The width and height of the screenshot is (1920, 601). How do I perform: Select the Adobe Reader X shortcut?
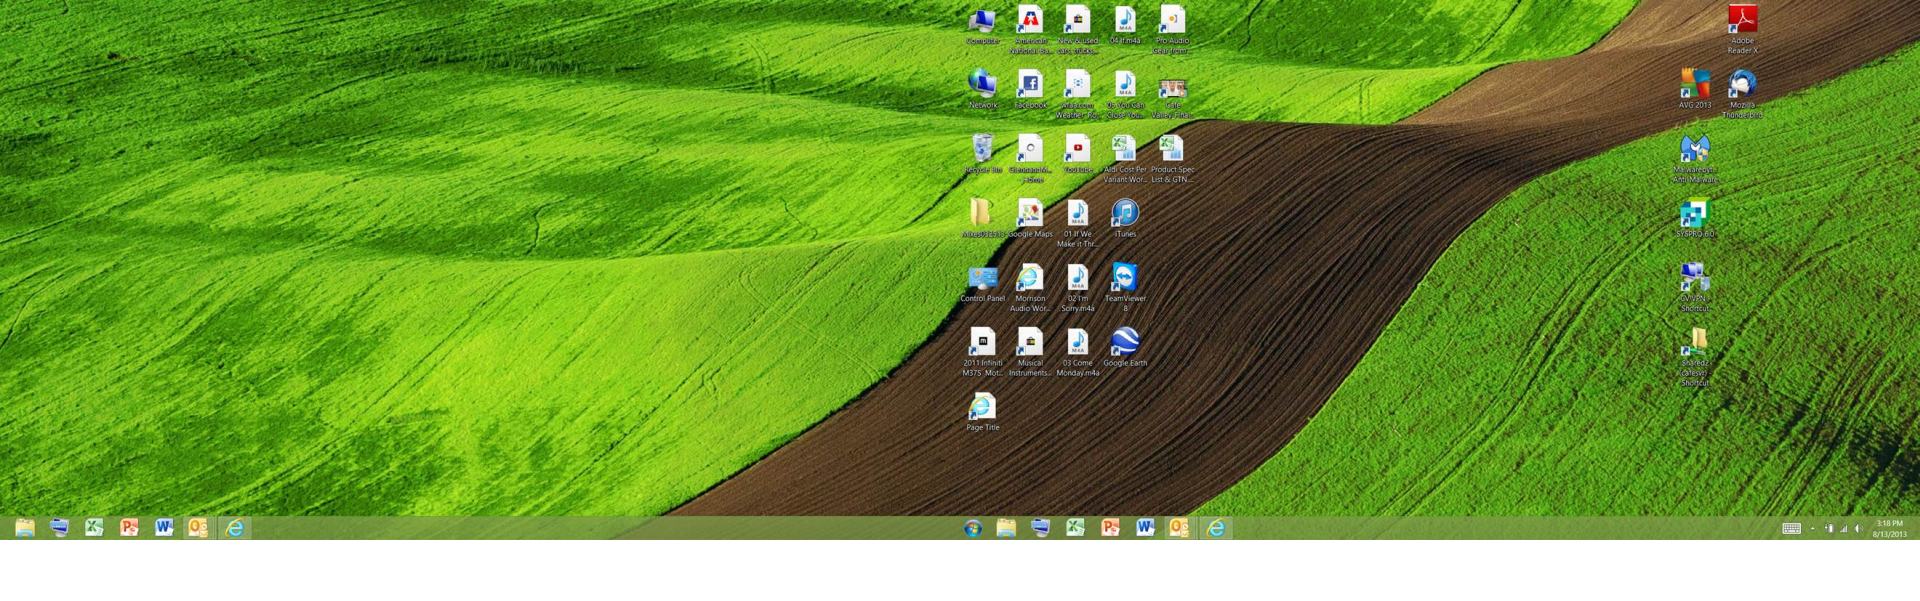[1742, 21]
